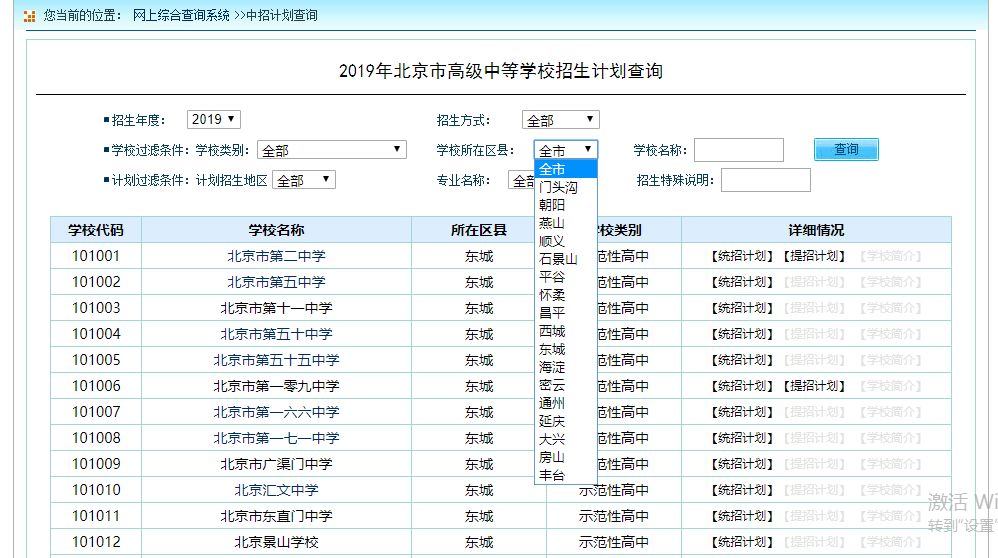Image resolution: width=998 pixels, height=558 pixels.
Task: Select 密云 in the district list
Action: pos(566,385)
